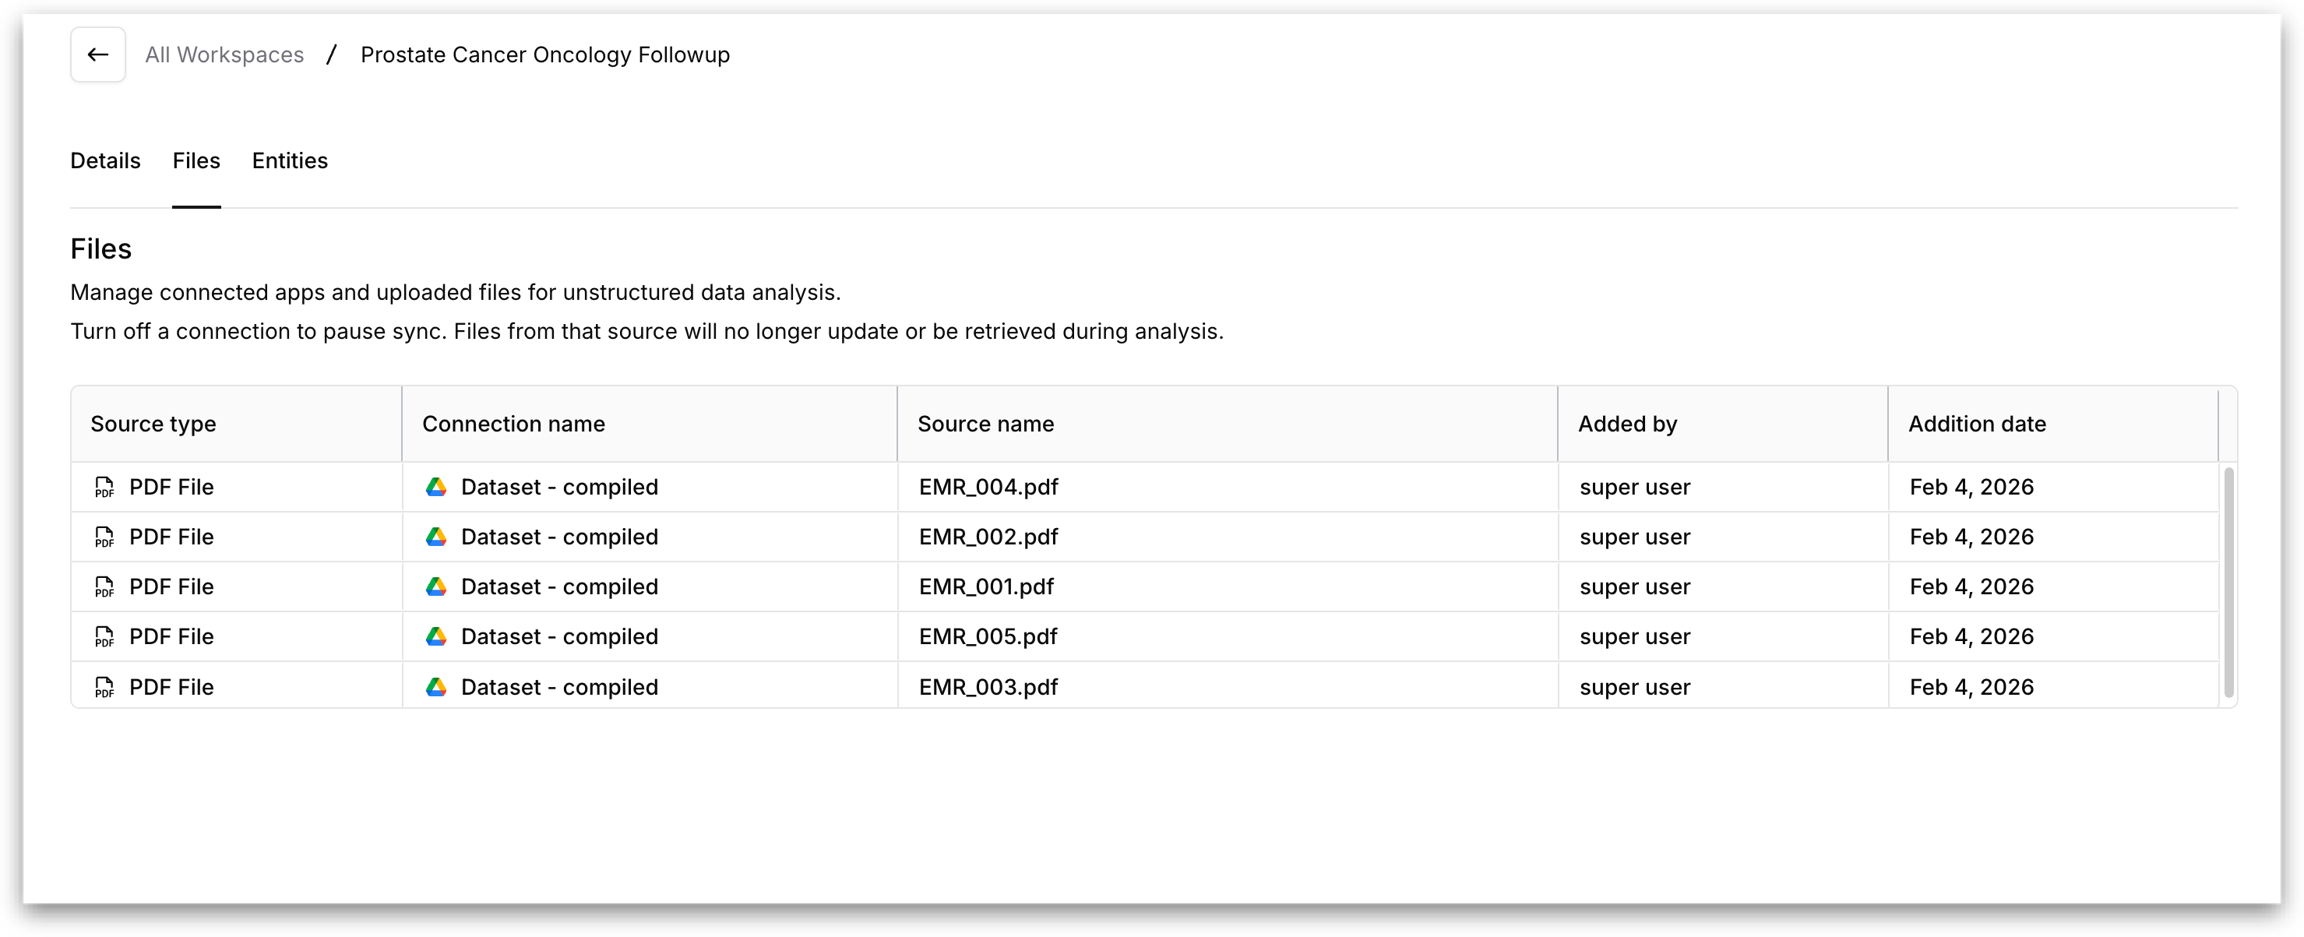Click the Added by column header
This screenshot has width=2304, height=937.
pyautogui.click(x=1627, y=424)
